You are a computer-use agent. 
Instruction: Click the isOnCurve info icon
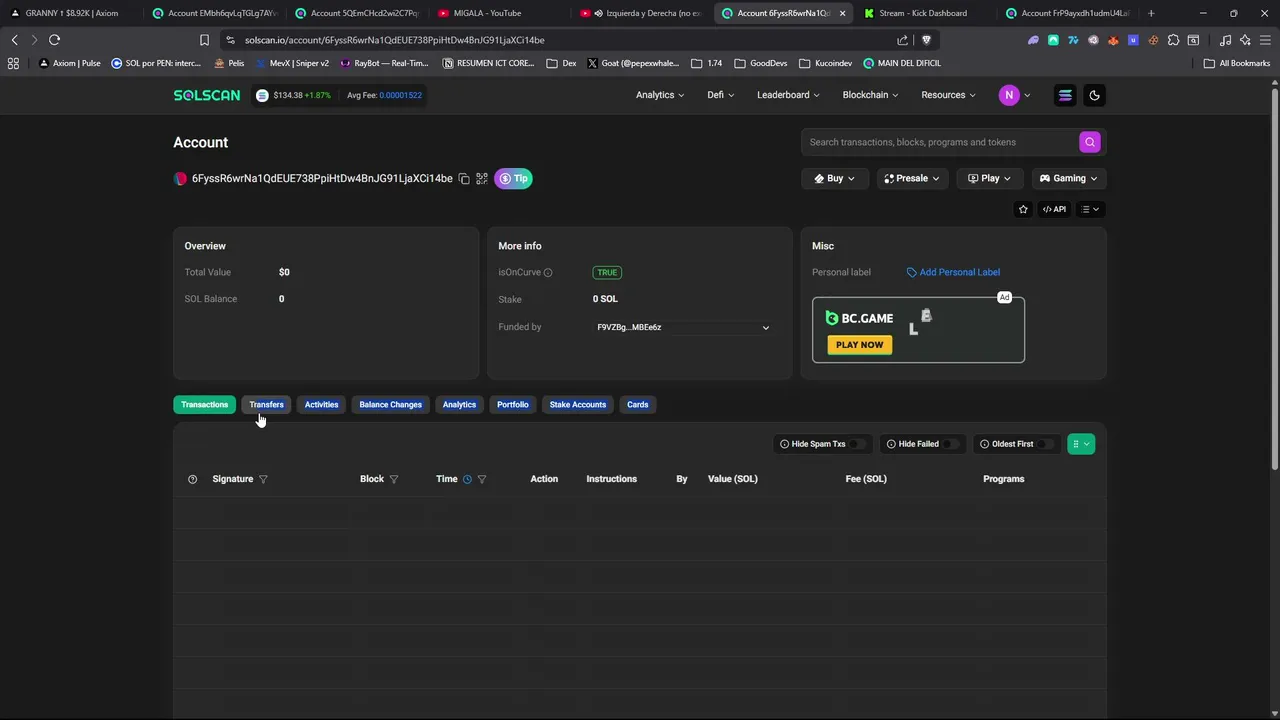pyautogui.click(x=548, y=272)
